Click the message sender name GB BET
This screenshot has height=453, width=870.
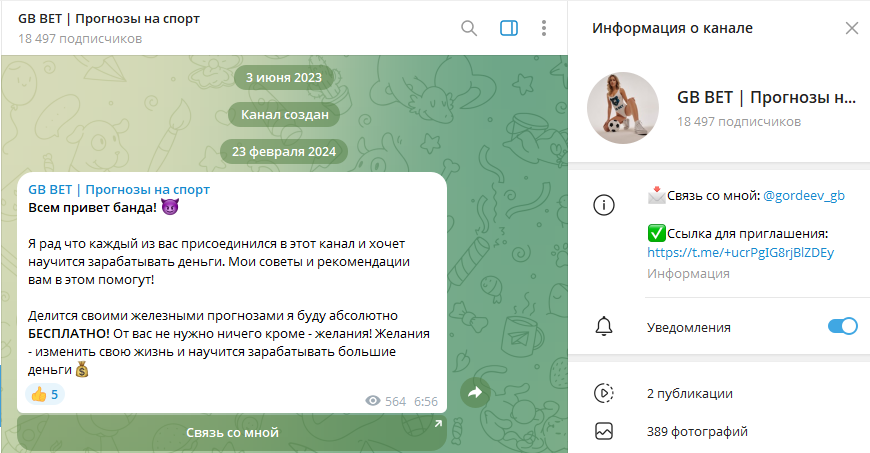coord(119,190)
